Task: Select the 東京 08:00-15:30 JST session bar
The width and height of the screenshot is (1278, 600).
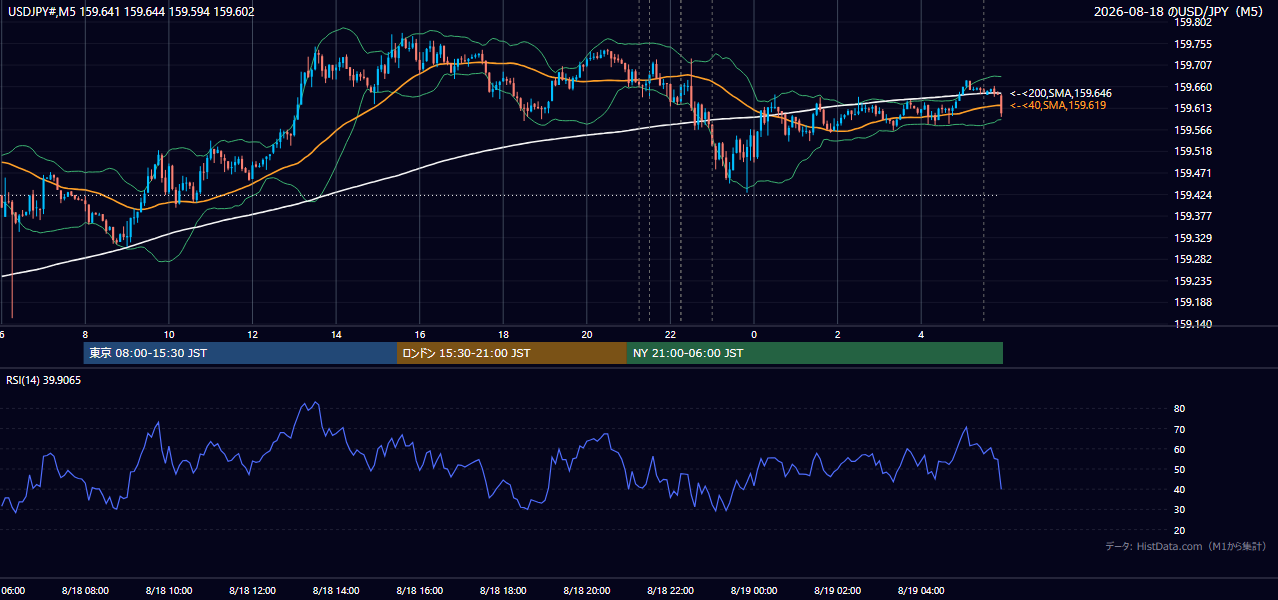Action: (x=240, y=353)
